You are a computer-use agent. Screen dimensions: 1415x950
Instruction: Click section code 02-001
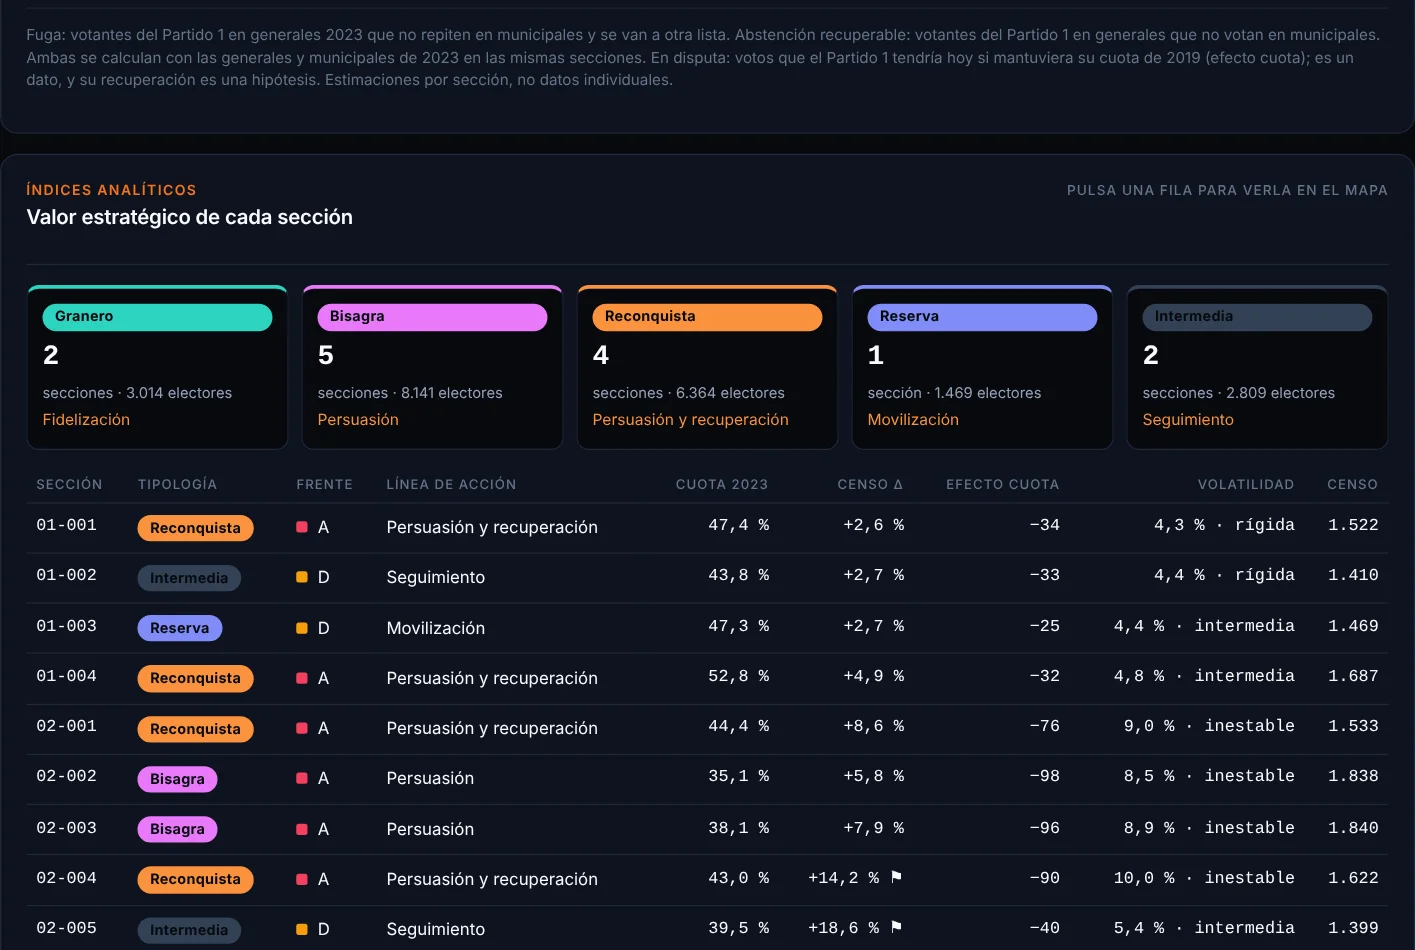point(66,726)
